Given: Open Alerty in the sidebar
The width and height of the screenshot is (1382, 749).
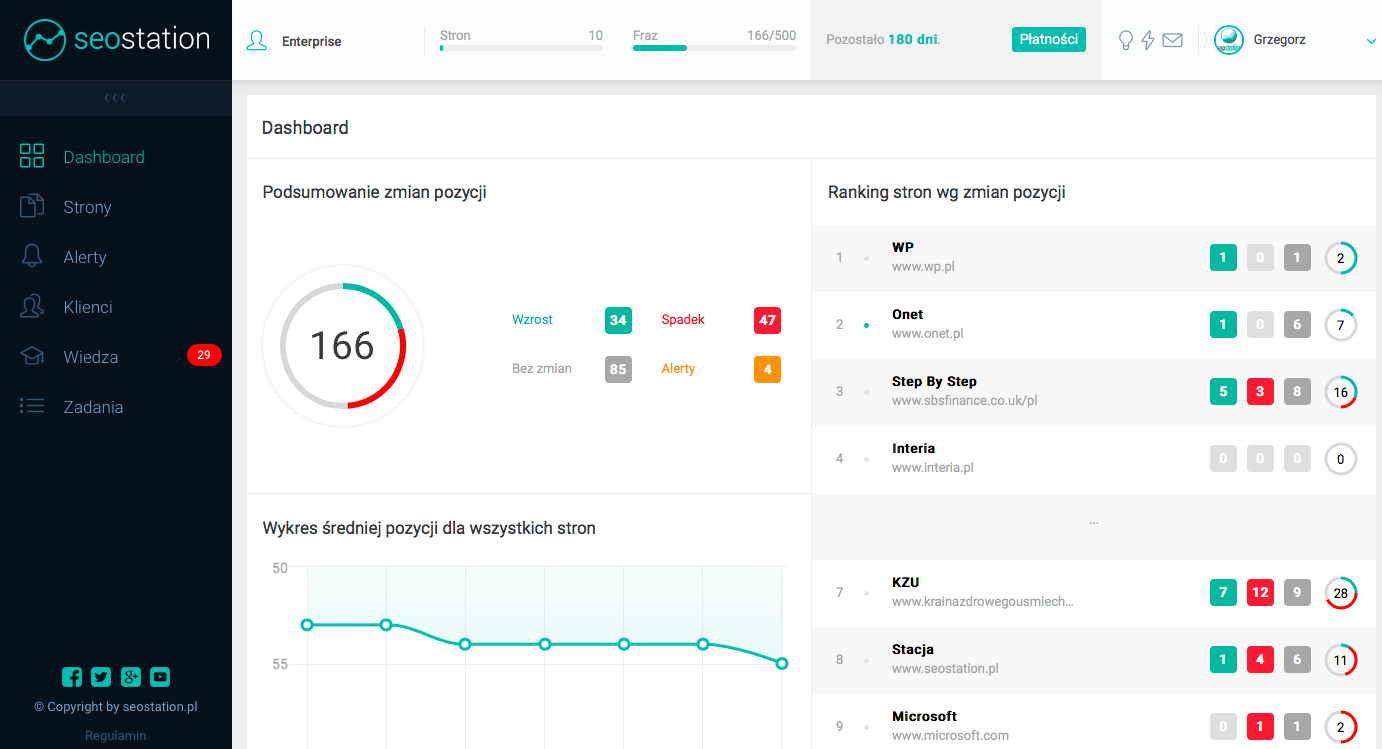Looking at the screenshot, I should pyautogui.click(x=84, y=257).
